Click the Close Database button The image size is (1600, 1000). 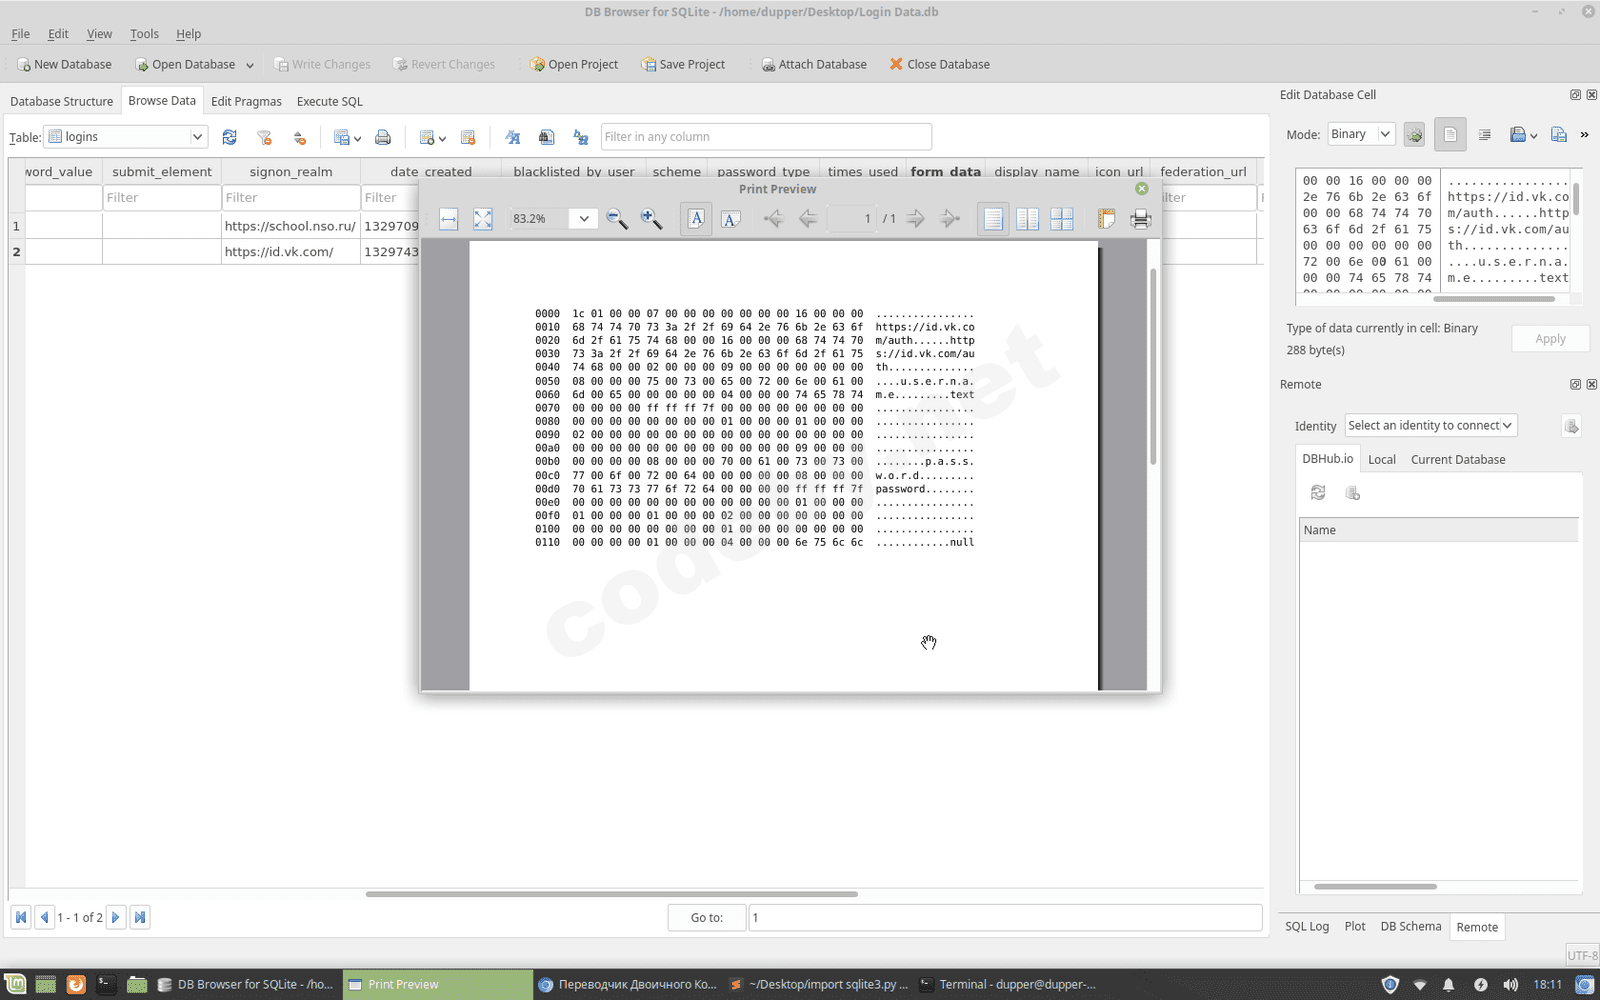pyautogui.click(x=939, y=64)
